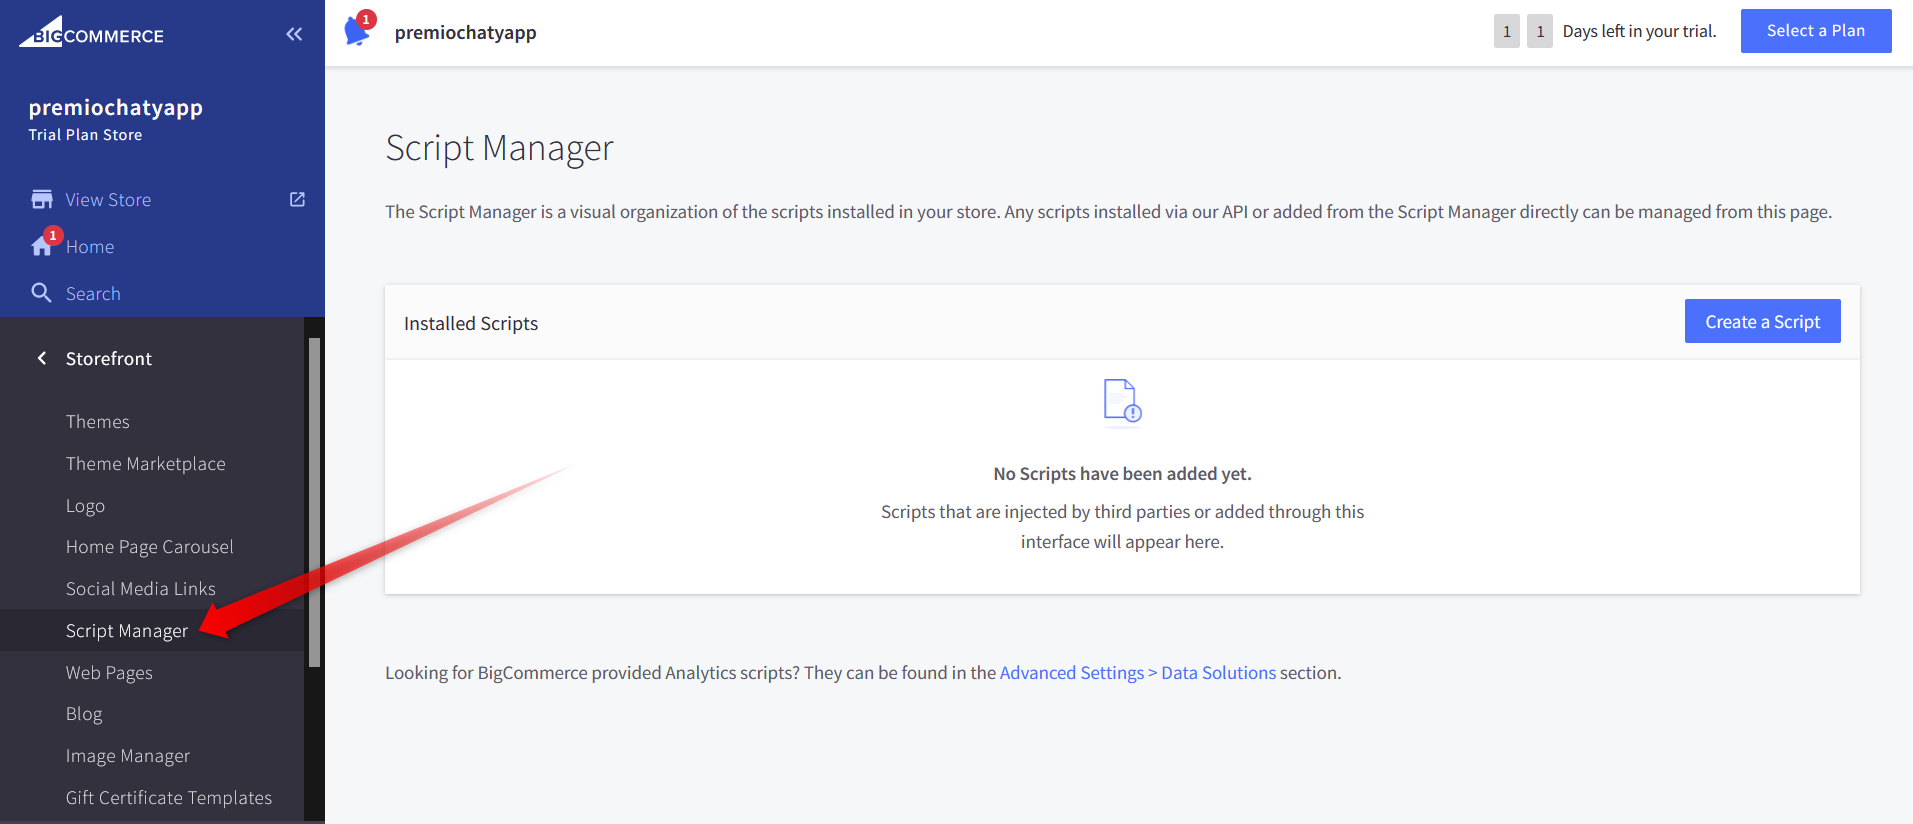This screenshot has height=824, width=1913.
Task: Click 'No Scripts have been added yet' text
Action: (1122, 474)
